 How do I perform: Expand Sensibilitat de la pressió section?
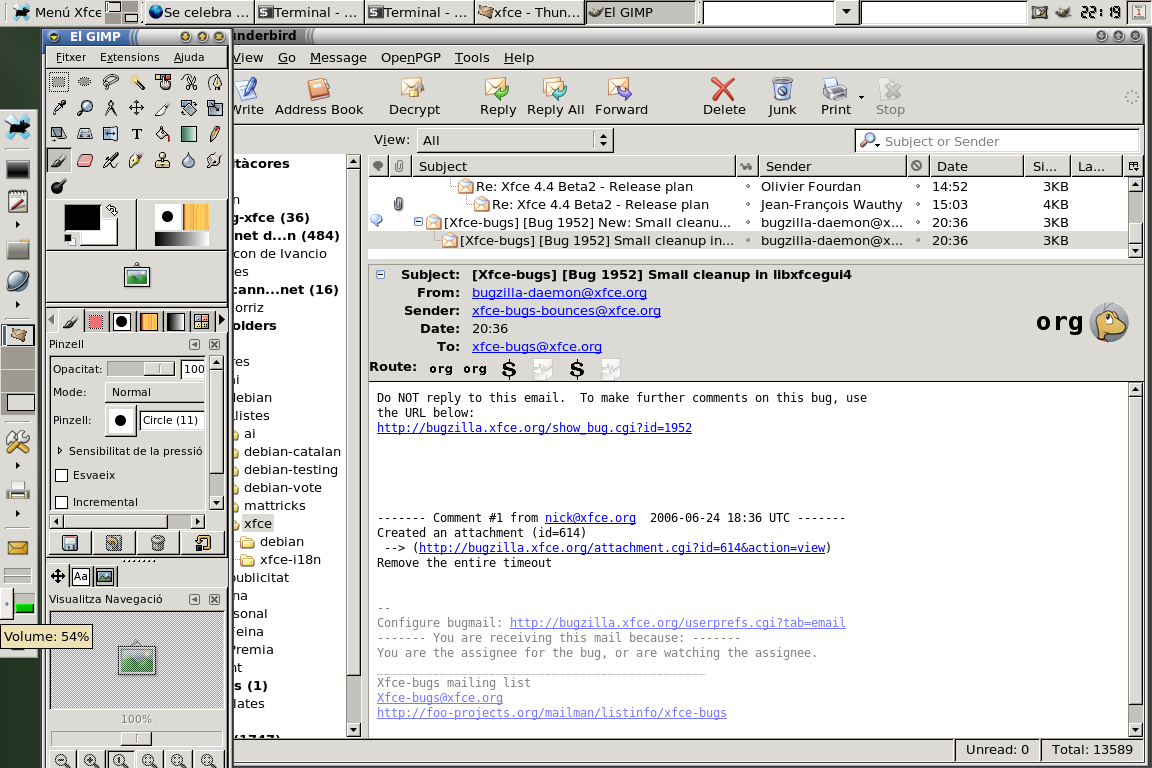pyautogui.click(x=60, y=451)
